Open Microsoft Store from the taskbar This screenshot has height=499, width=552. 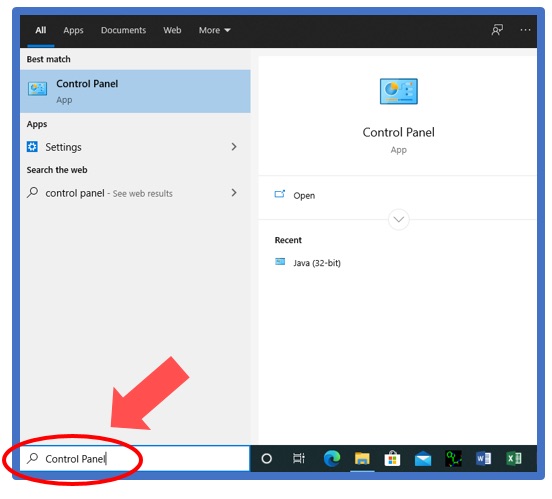392,459
